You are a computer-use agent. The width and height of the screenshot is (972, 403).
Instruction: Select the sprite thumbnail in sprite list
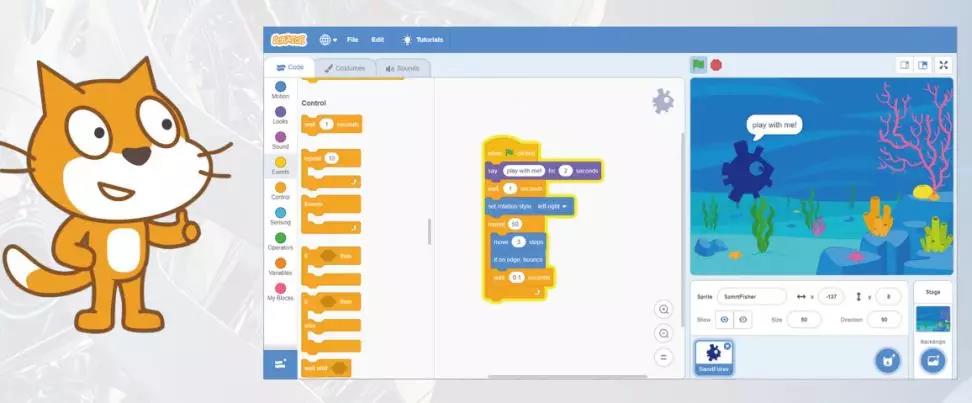714,358
